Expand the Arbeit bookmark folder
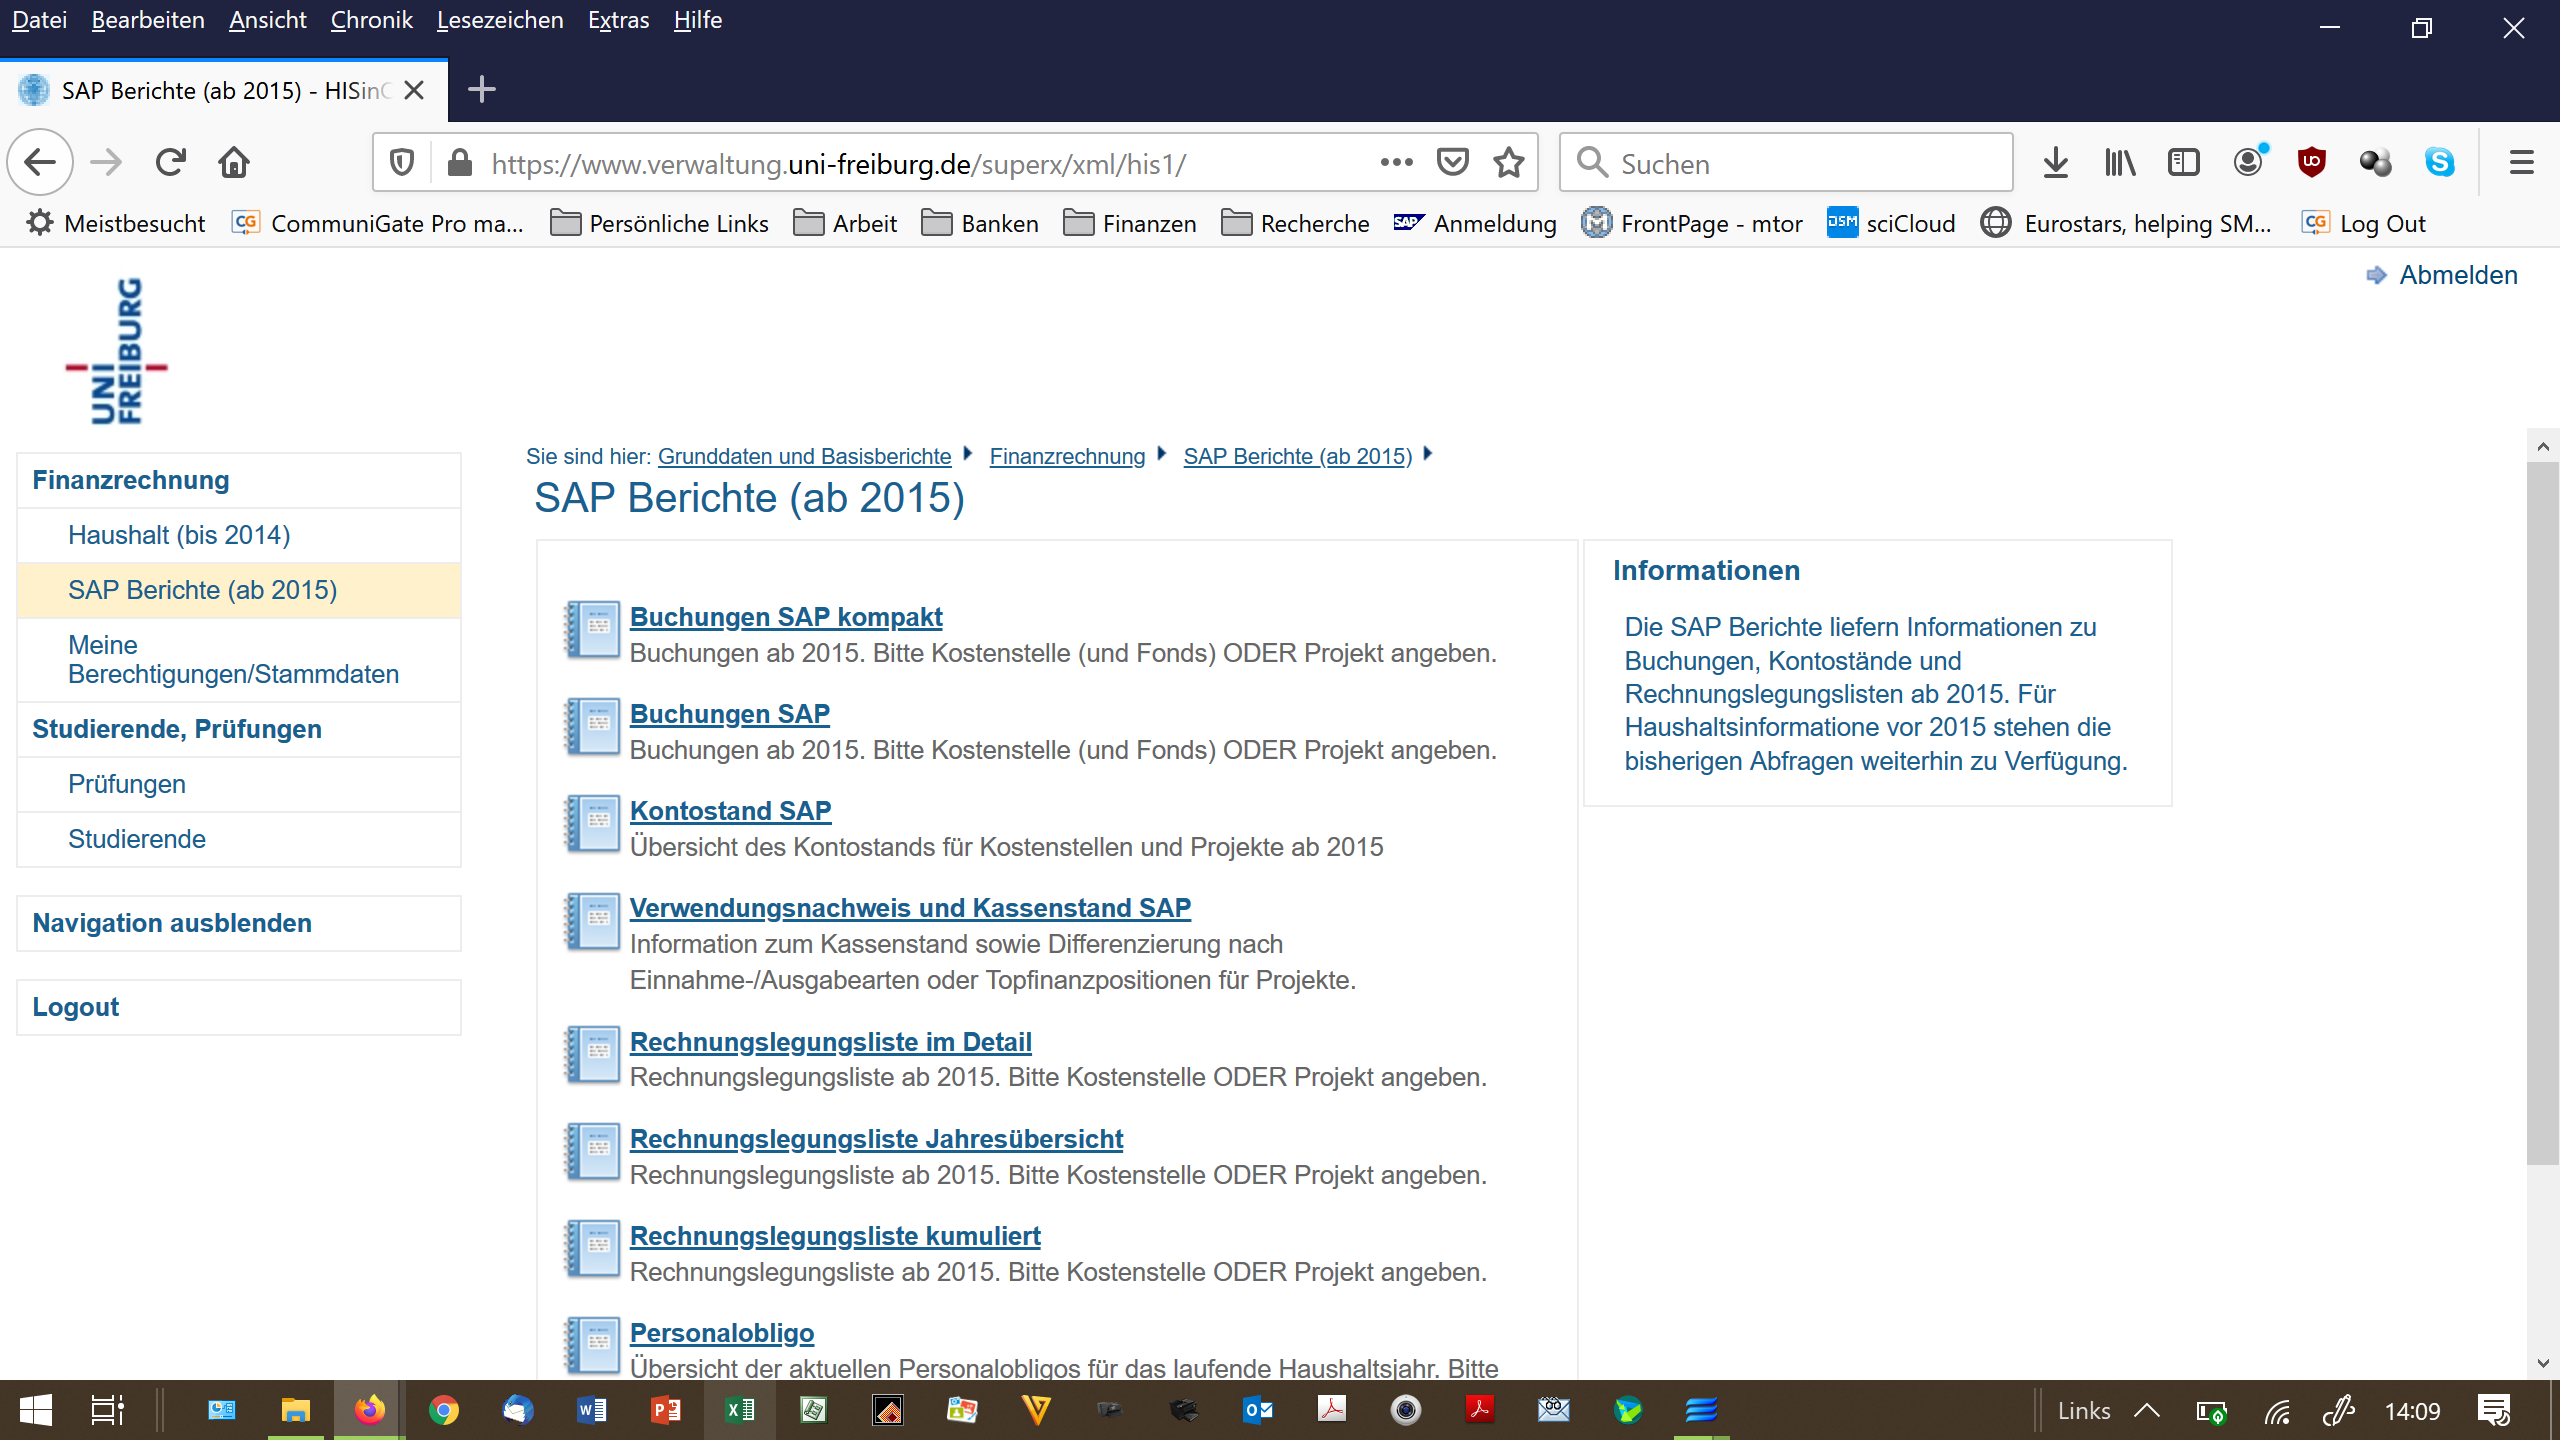2560x1440 pixels. (845, 223)
